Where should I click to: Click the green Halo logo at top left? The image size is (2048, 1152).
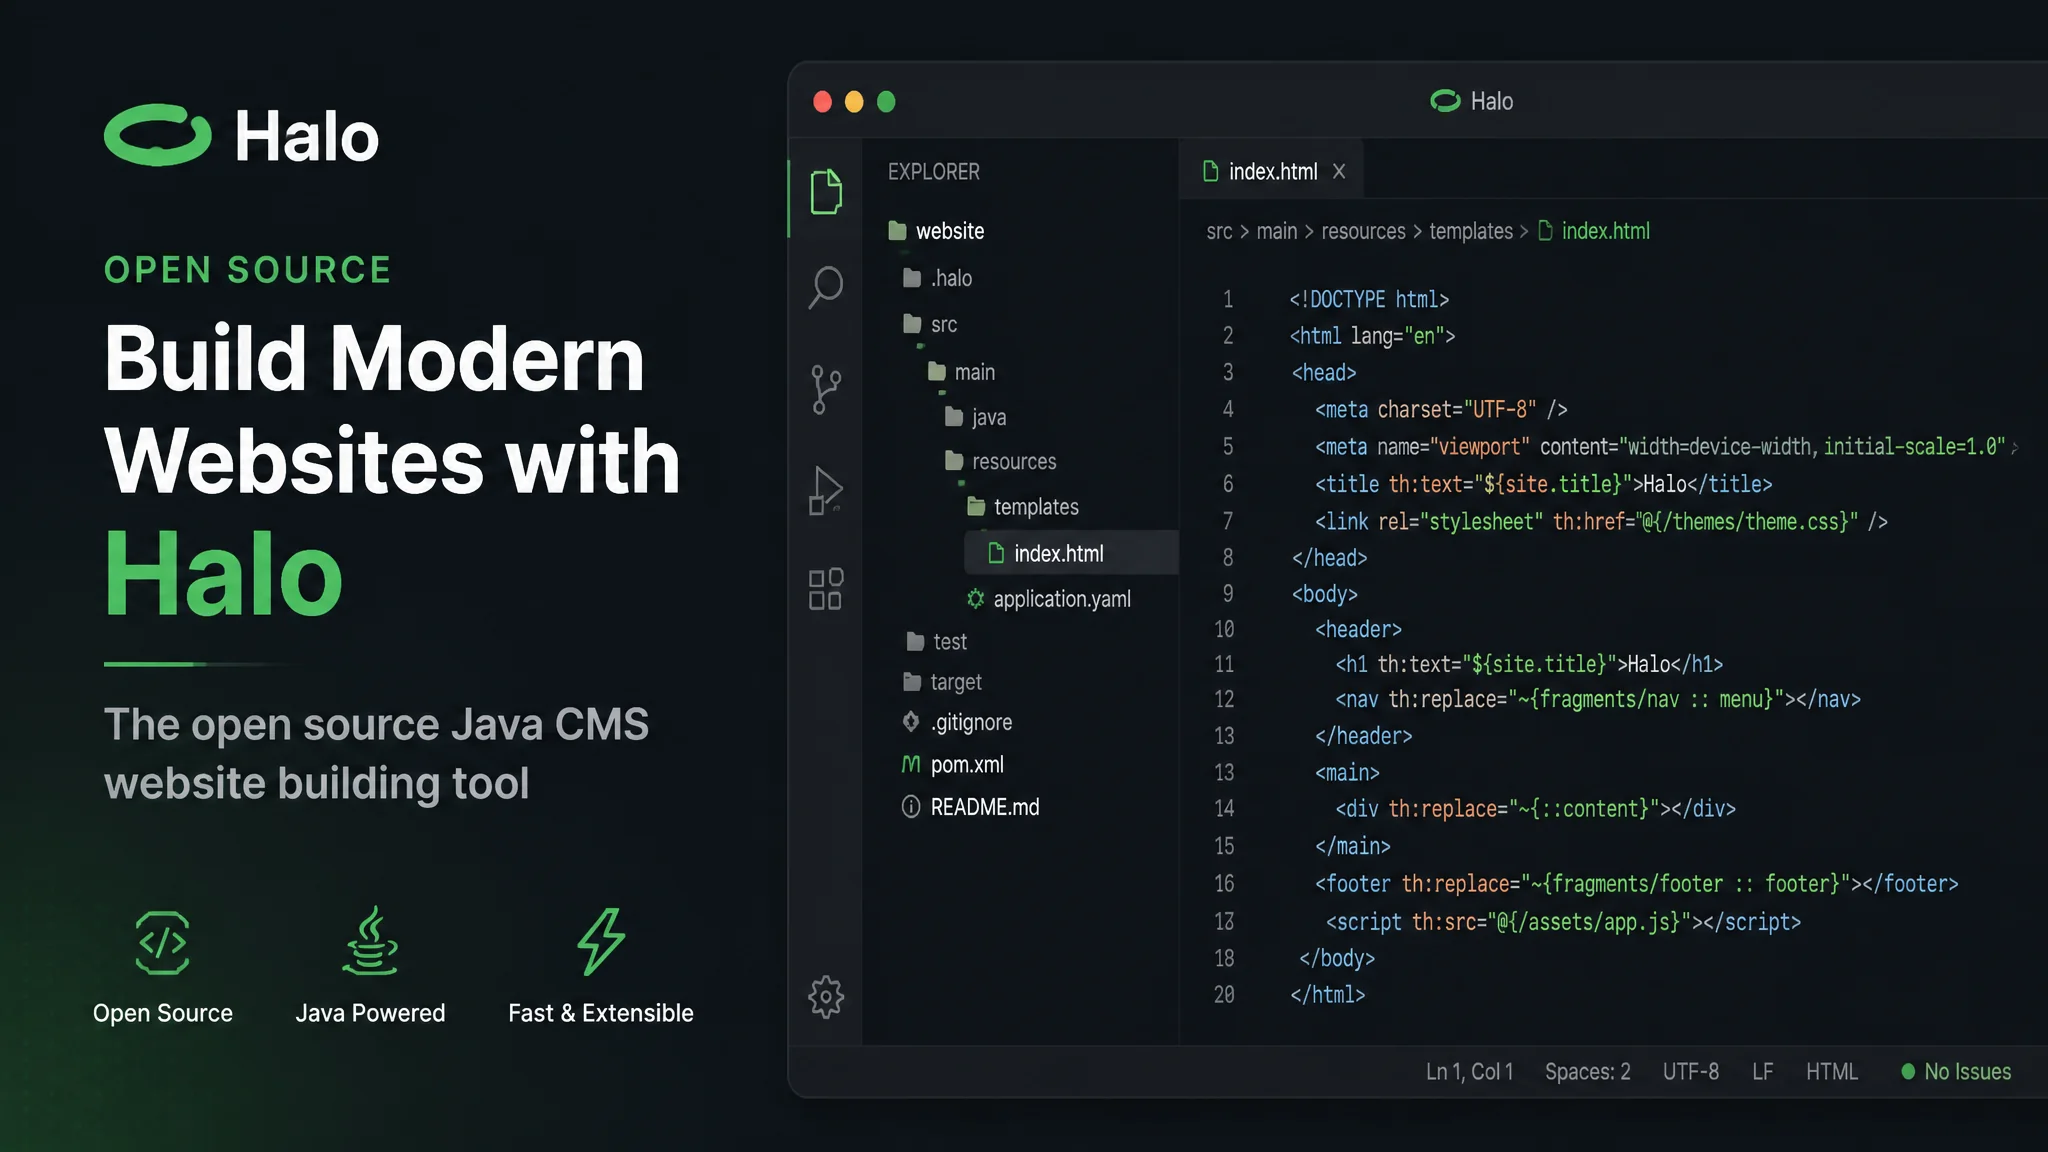click(x=158, y=135)
